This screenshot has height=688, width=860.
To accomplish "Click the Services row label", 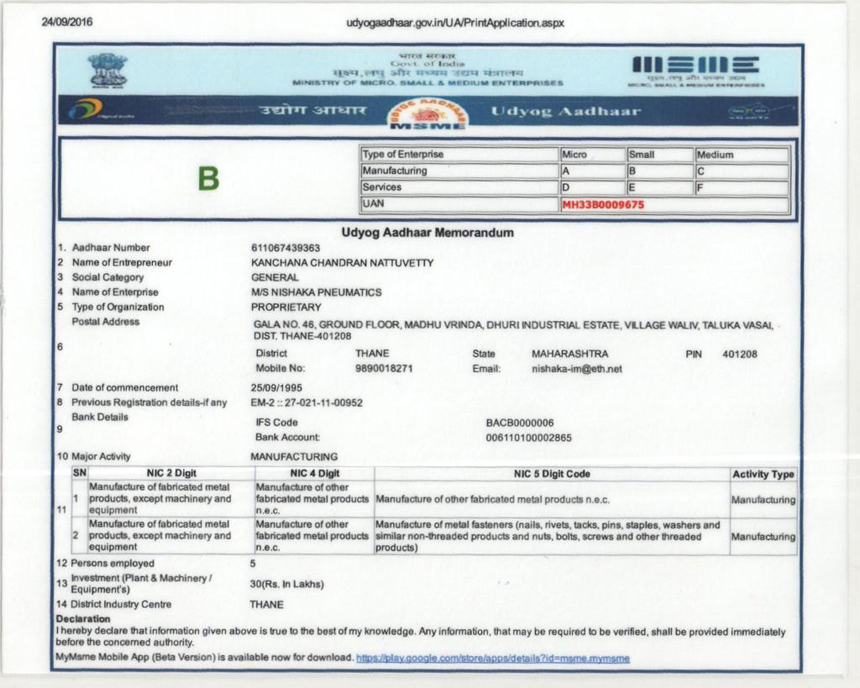I will click(382, 187).
